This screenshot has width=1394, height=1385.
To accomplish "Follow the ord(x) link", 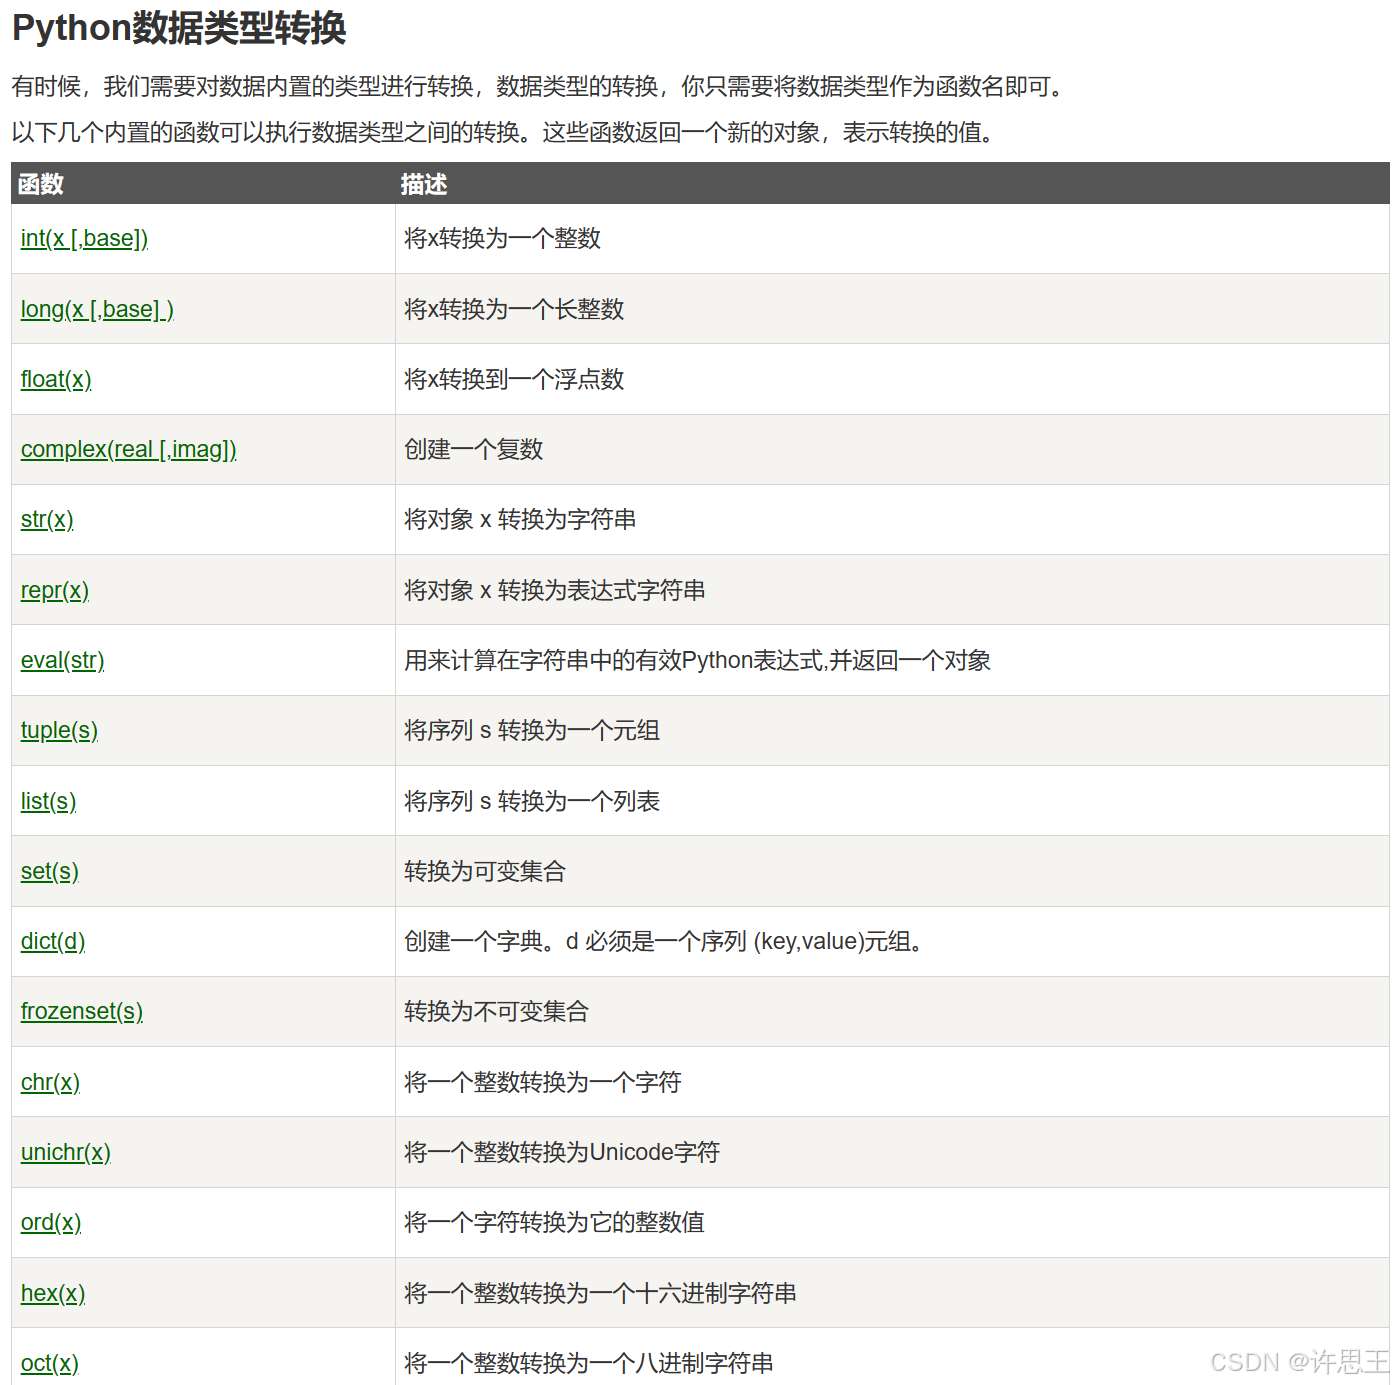I will [50, 1222].
